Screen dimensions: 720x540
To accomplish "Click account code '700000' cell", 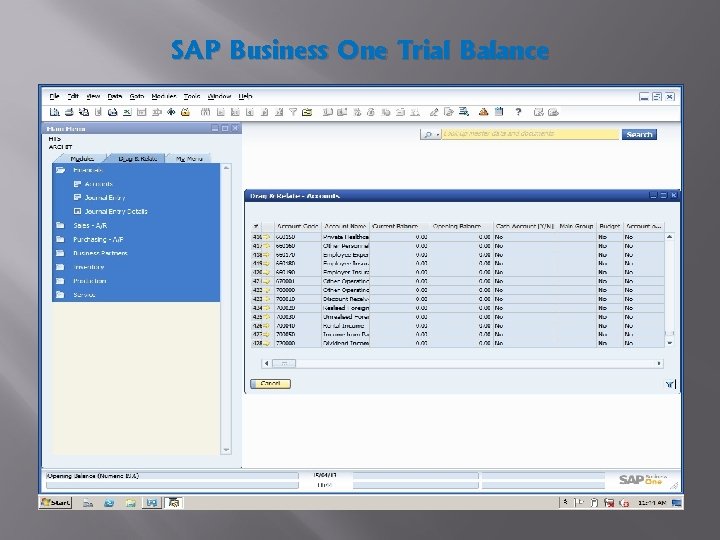I will coord(298,290).
